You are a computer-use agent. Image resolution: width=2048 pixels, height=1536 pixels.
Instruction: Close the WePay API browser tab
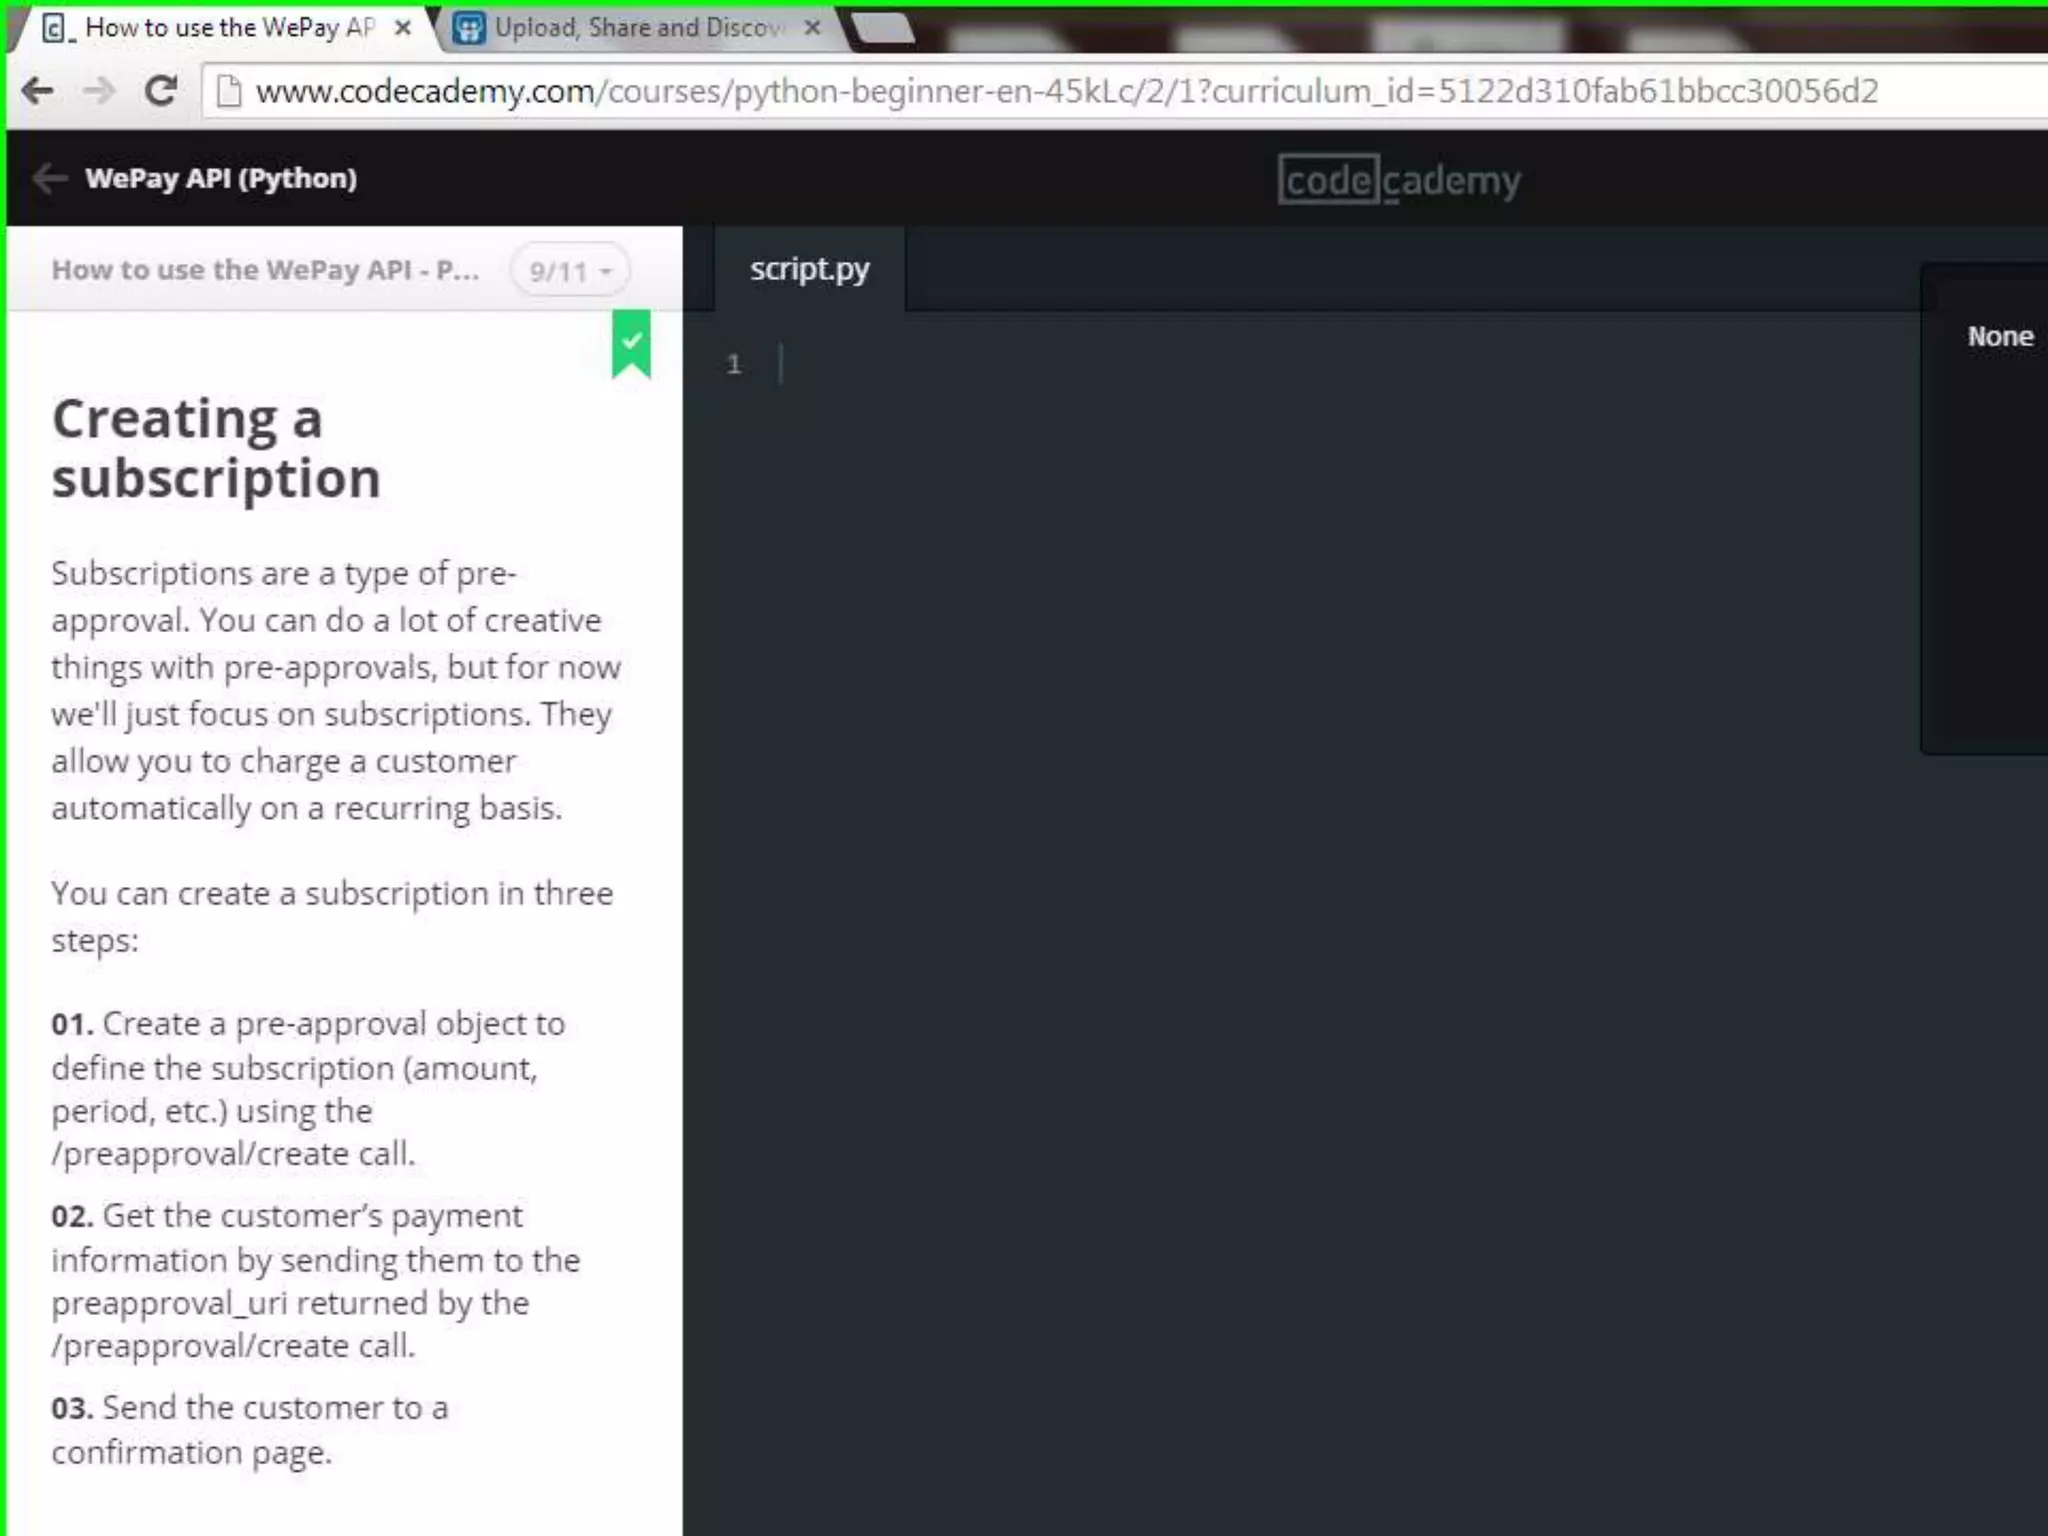coord(403,28)
